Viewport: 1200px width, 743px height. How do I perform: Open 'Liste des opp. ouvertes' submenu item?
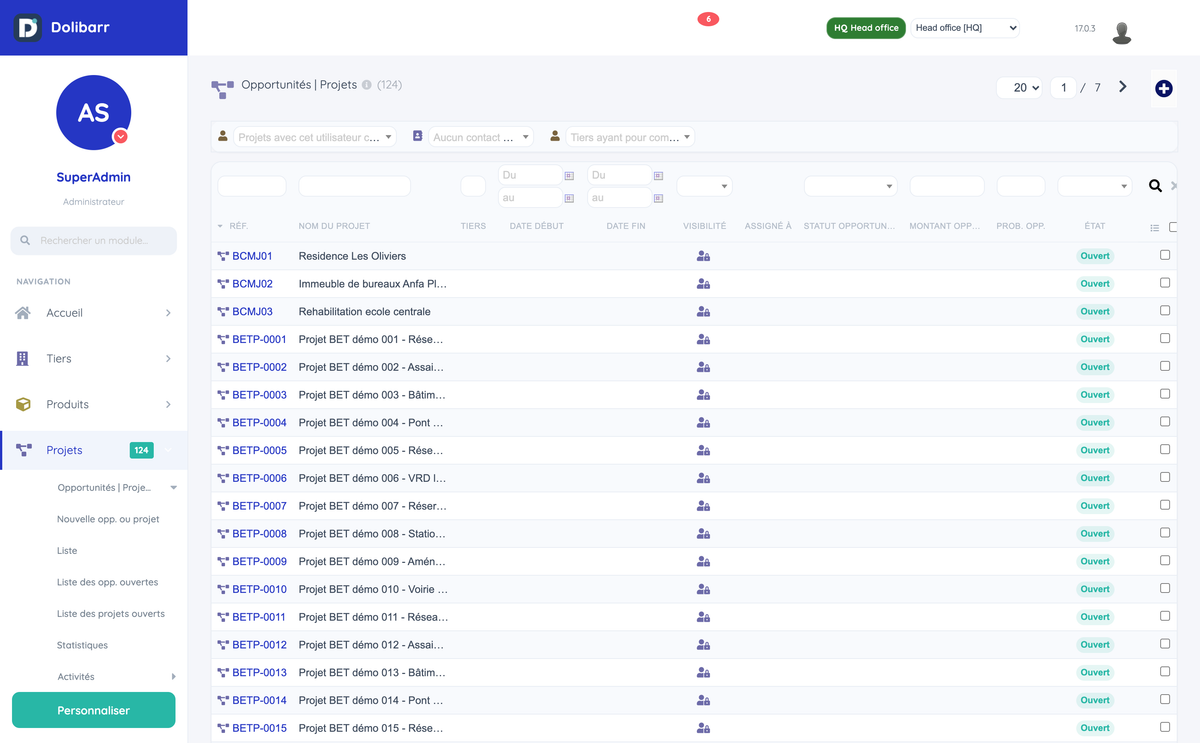tap(107, 582)
